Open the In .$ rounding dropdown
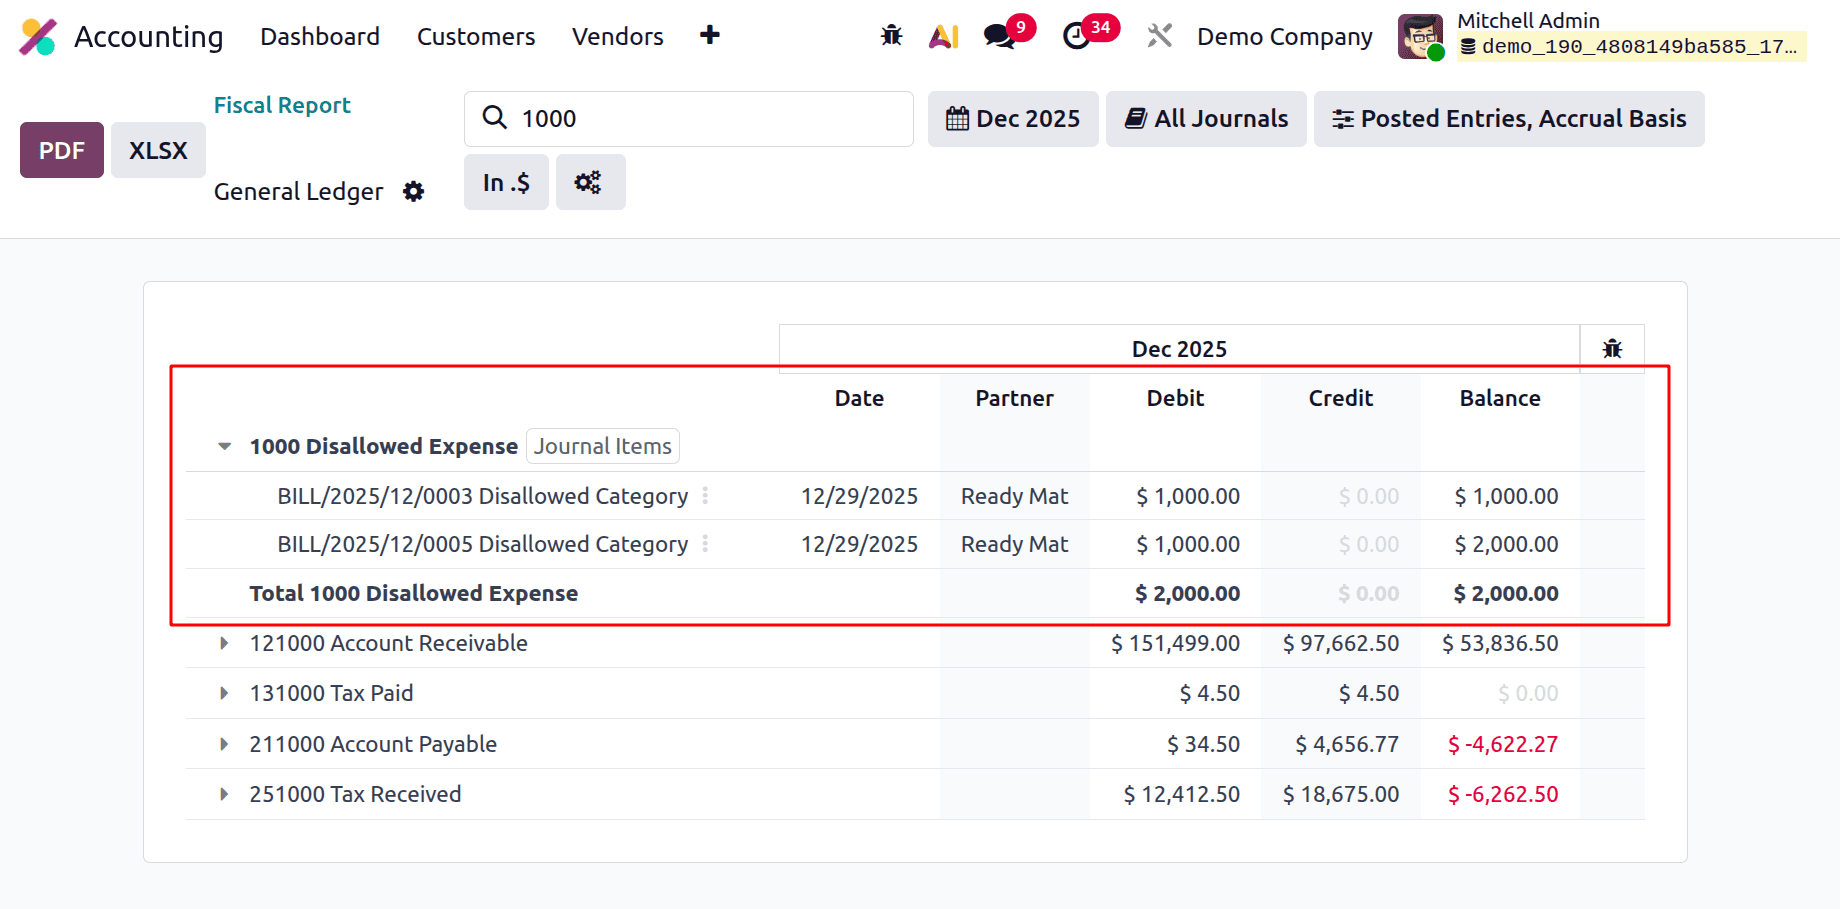The height and width of the screenshot is (909, 1840). [x=506, y=182]
